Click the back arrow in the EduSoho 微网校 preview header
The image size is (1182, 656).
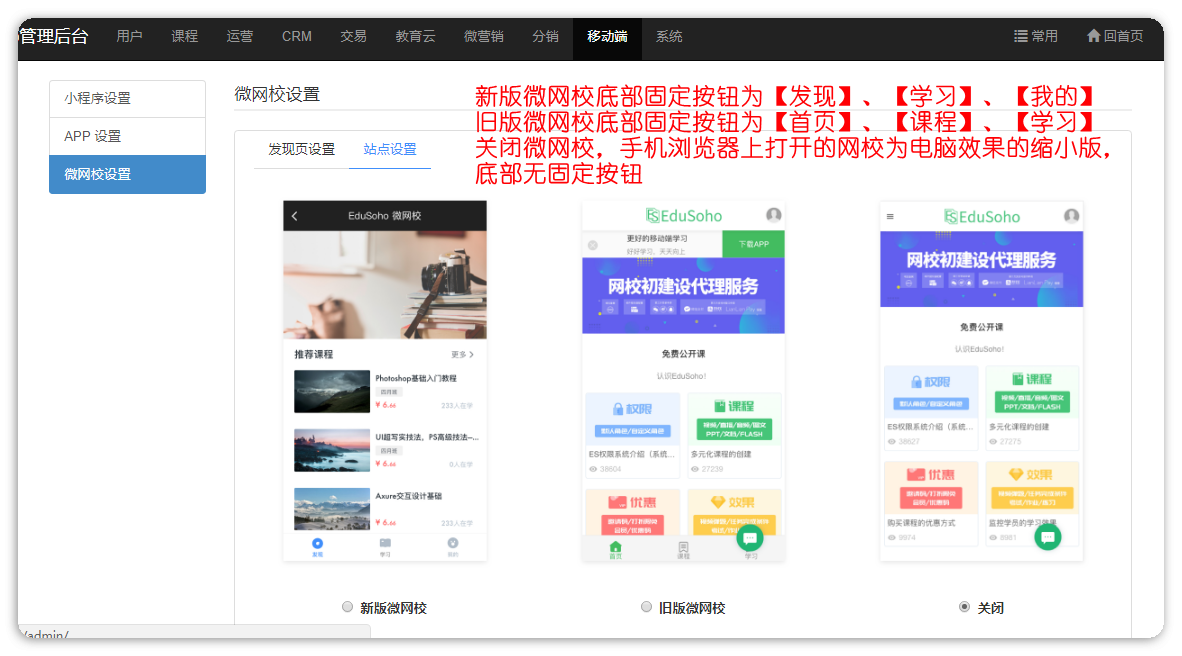point(295,216)
